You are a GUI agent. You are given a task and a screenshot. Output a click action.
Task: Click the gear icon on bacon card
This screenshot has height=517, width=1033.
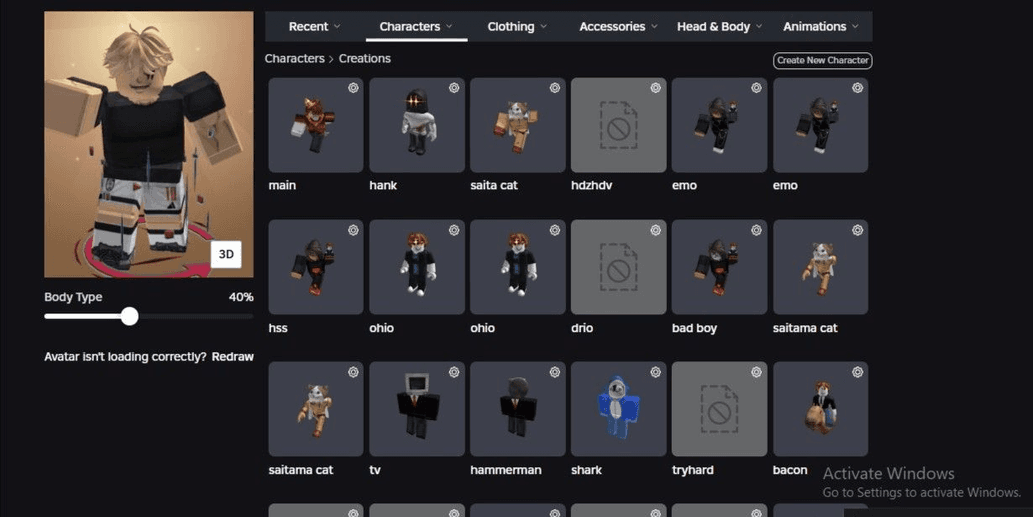click(857, 372)
